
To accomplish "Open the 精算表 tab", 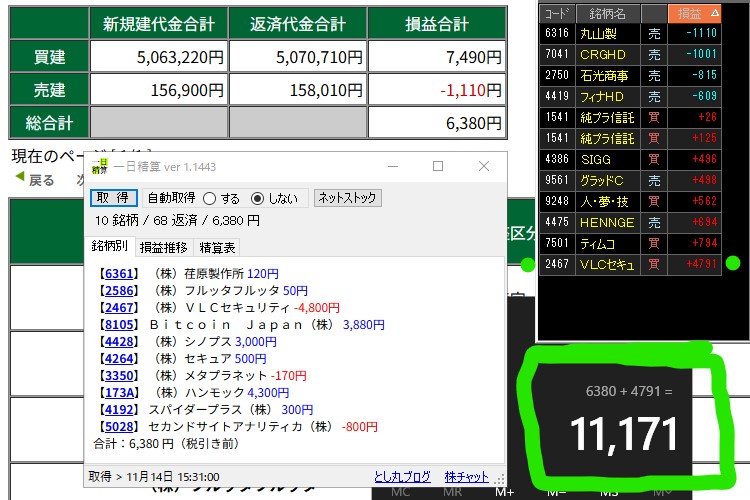I will coord(218,247).
